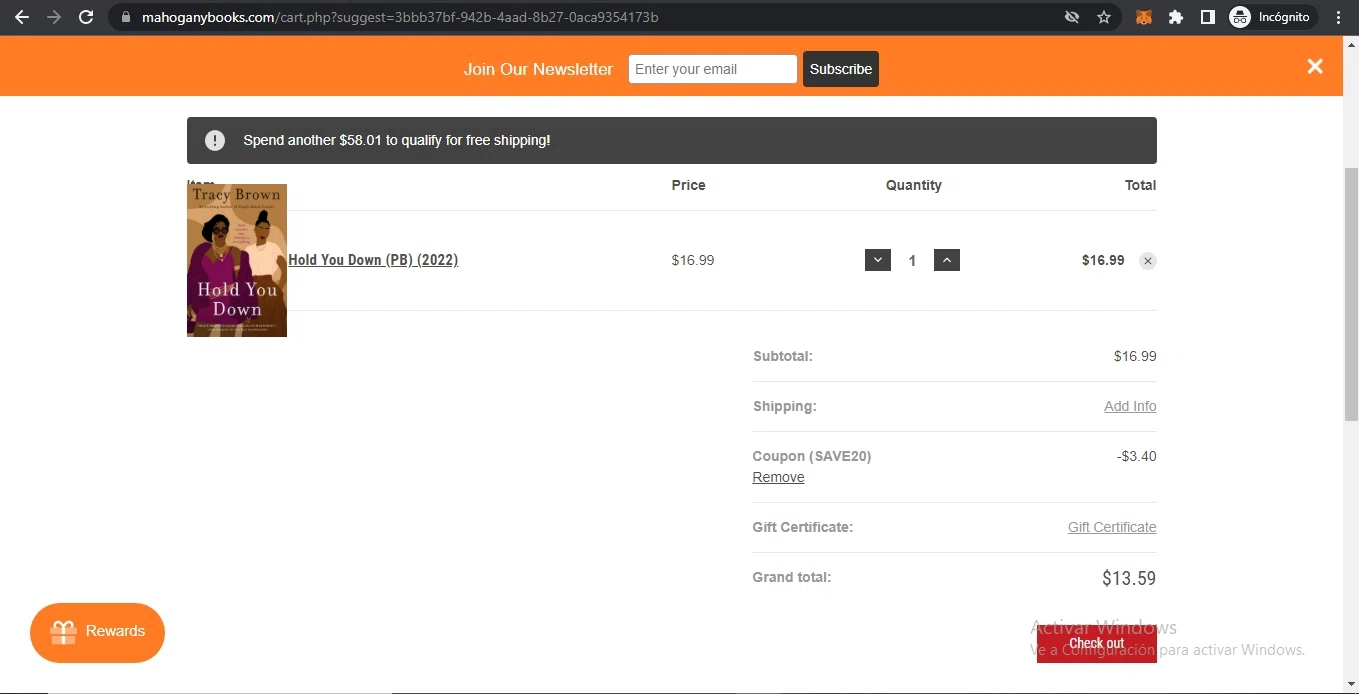The image size is (1359, 694).
Task: Click the Quantity column header
Action: point(914,185)
